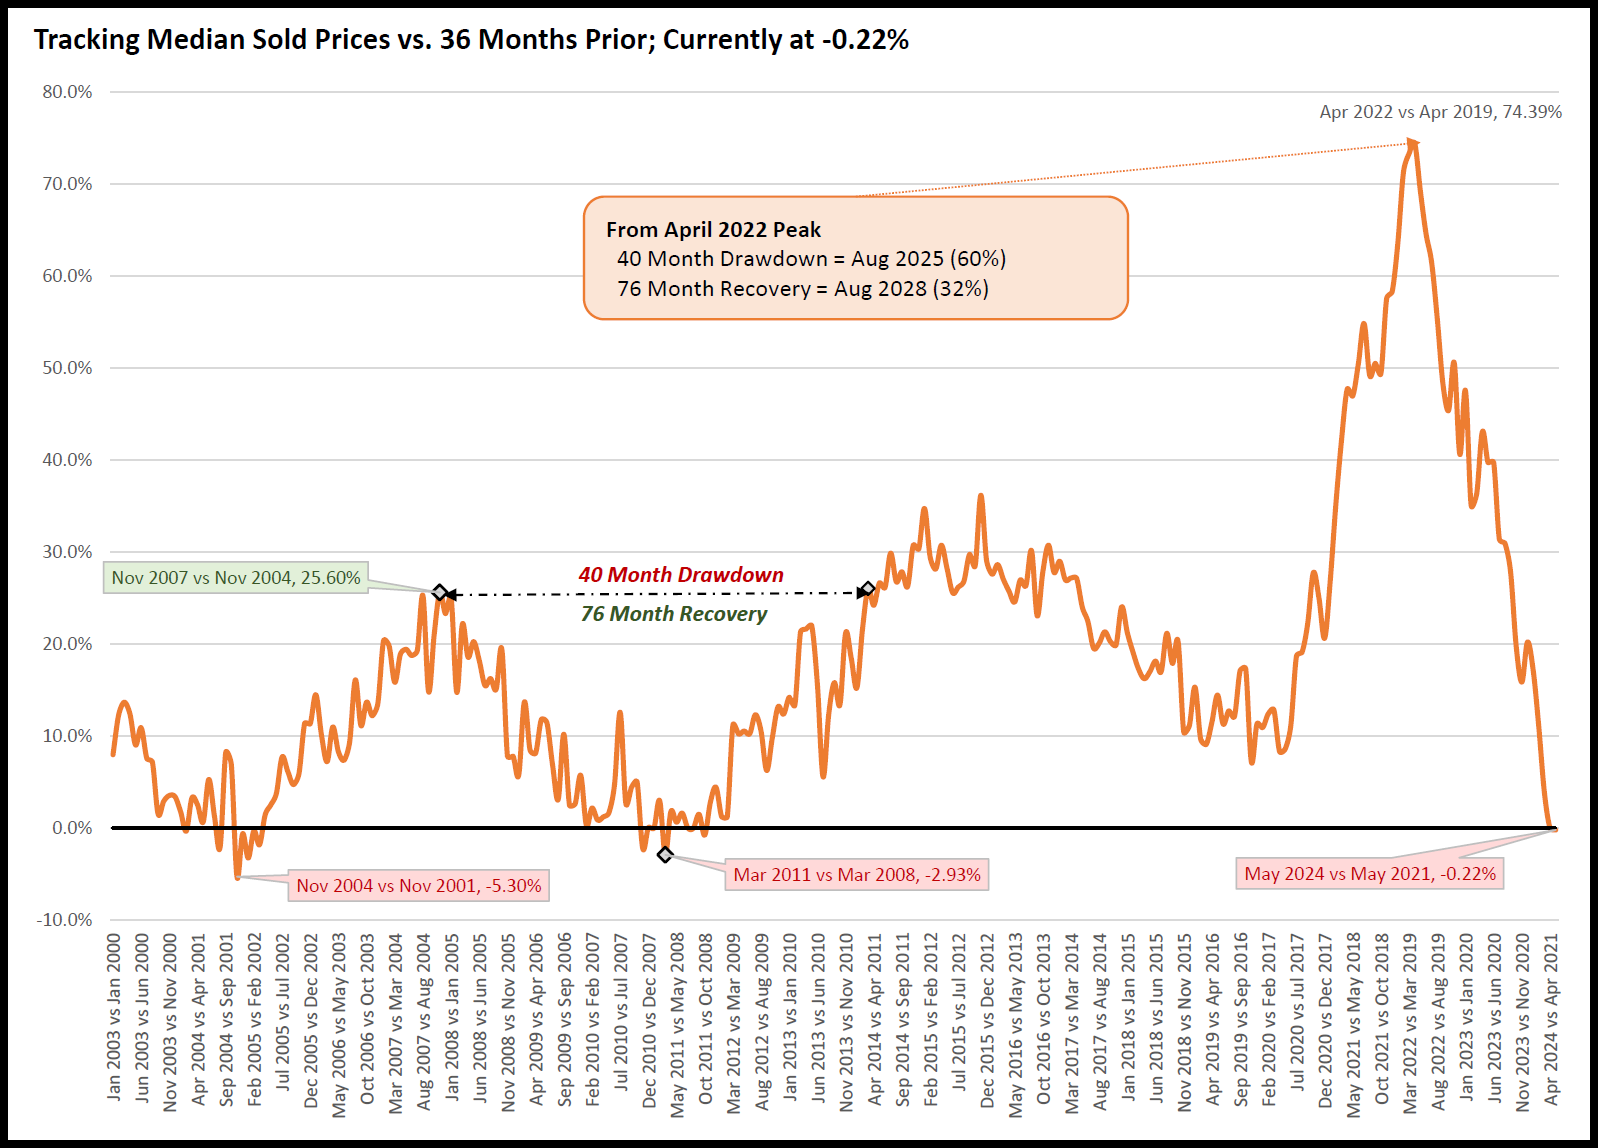
Task: Click the "Mar 2011 vs Mar 2008, -2.93%" callout
Action: tap(857, 875)
